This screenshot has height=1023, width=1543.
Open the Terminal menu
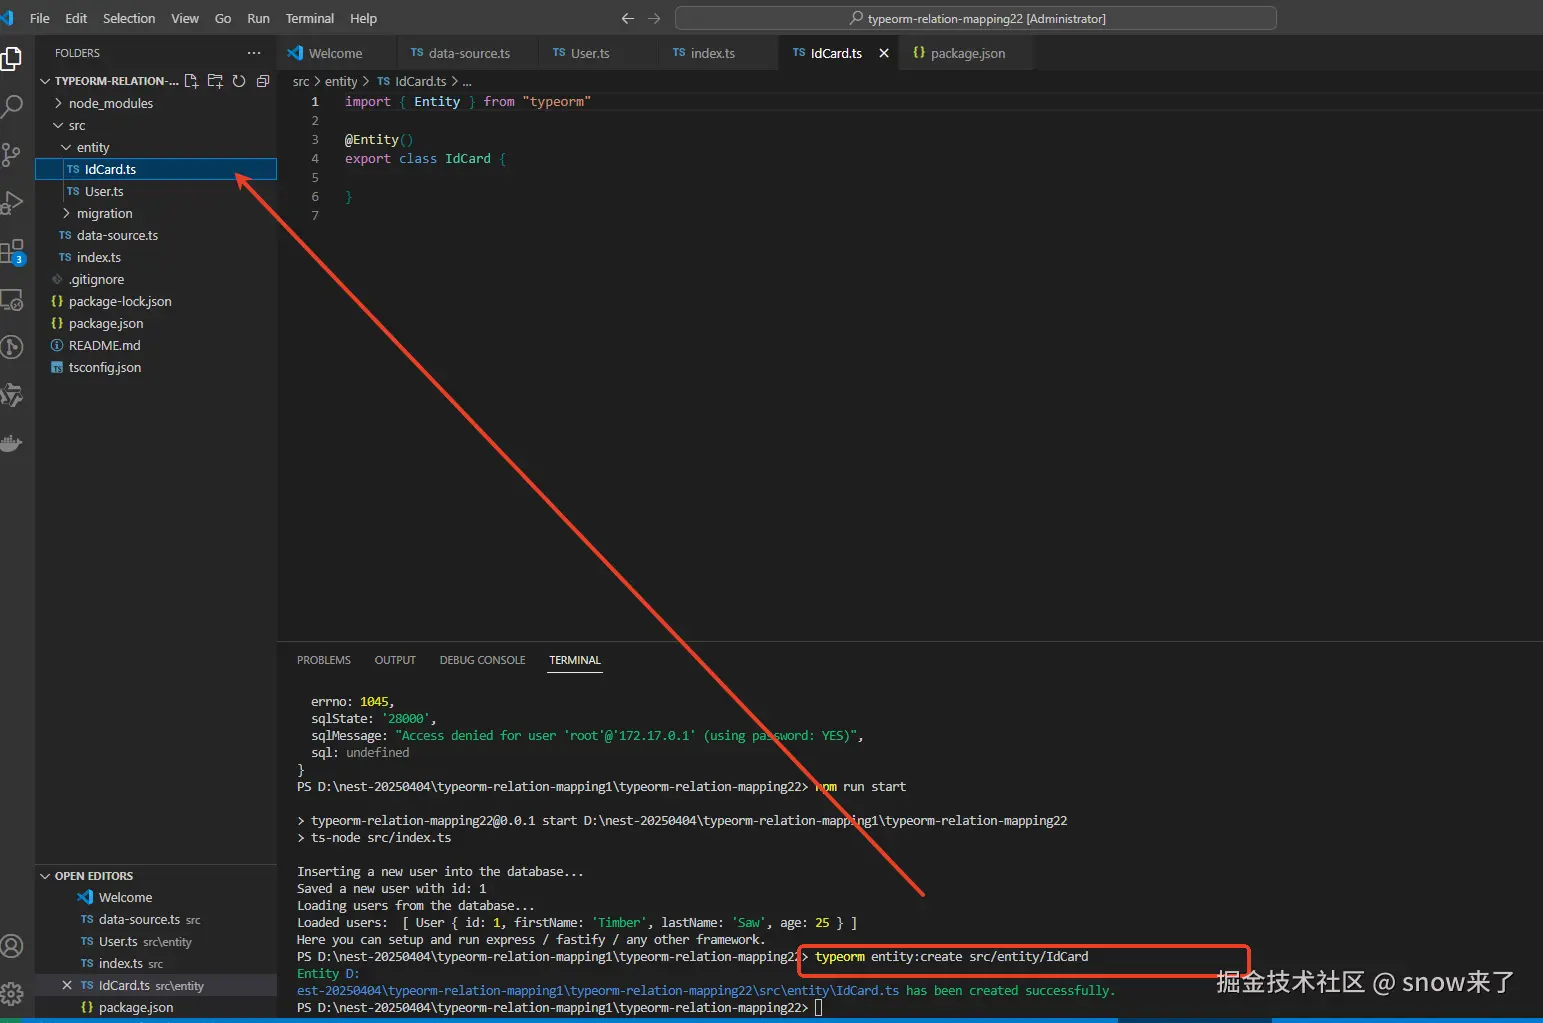pos(310,18)
